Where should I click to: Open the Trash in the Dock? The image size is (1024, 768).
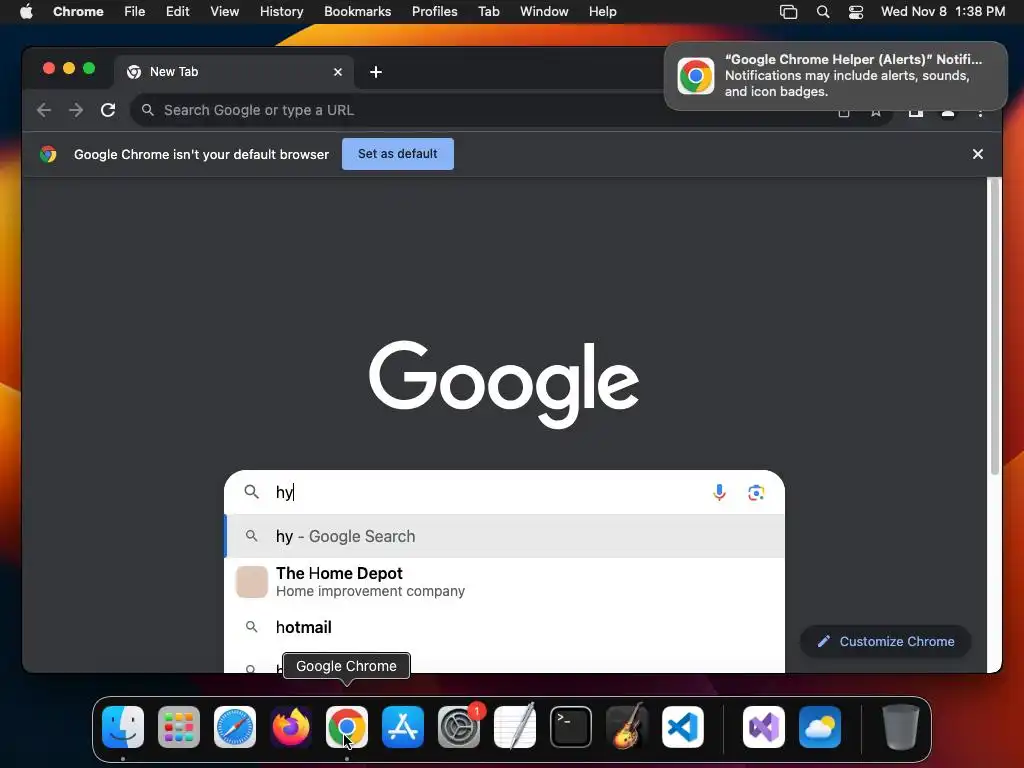[901, 727]
